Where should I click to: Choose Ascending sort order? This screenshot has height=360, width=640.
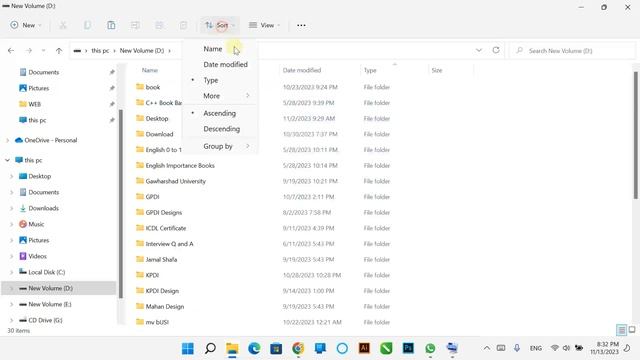(220, 113)
